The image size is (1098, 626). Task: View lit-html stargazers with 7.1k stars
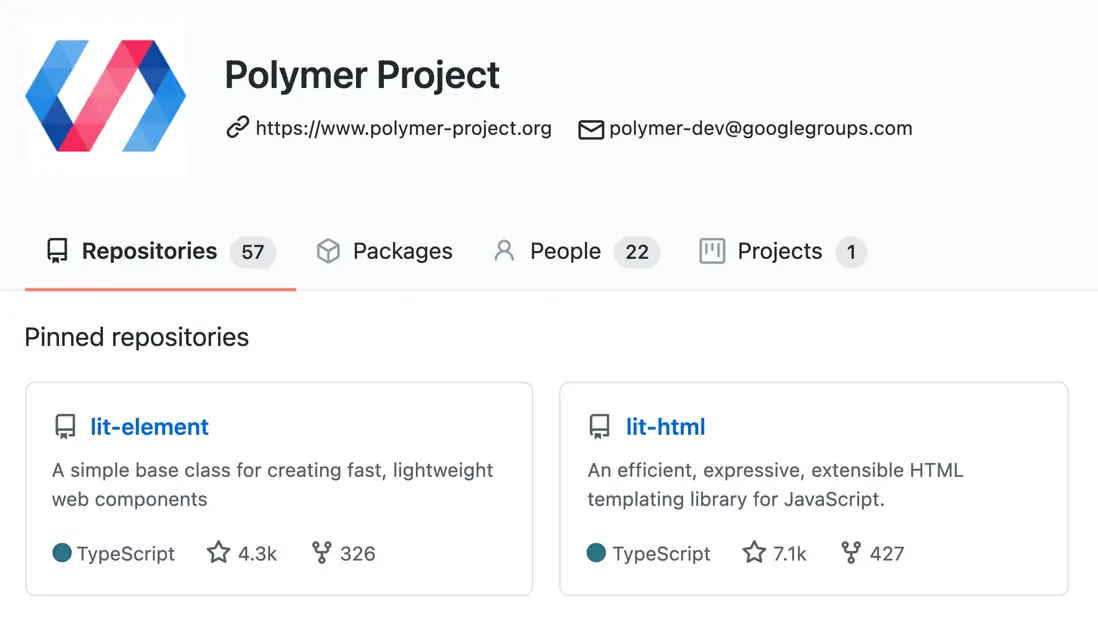click(775, 553)
